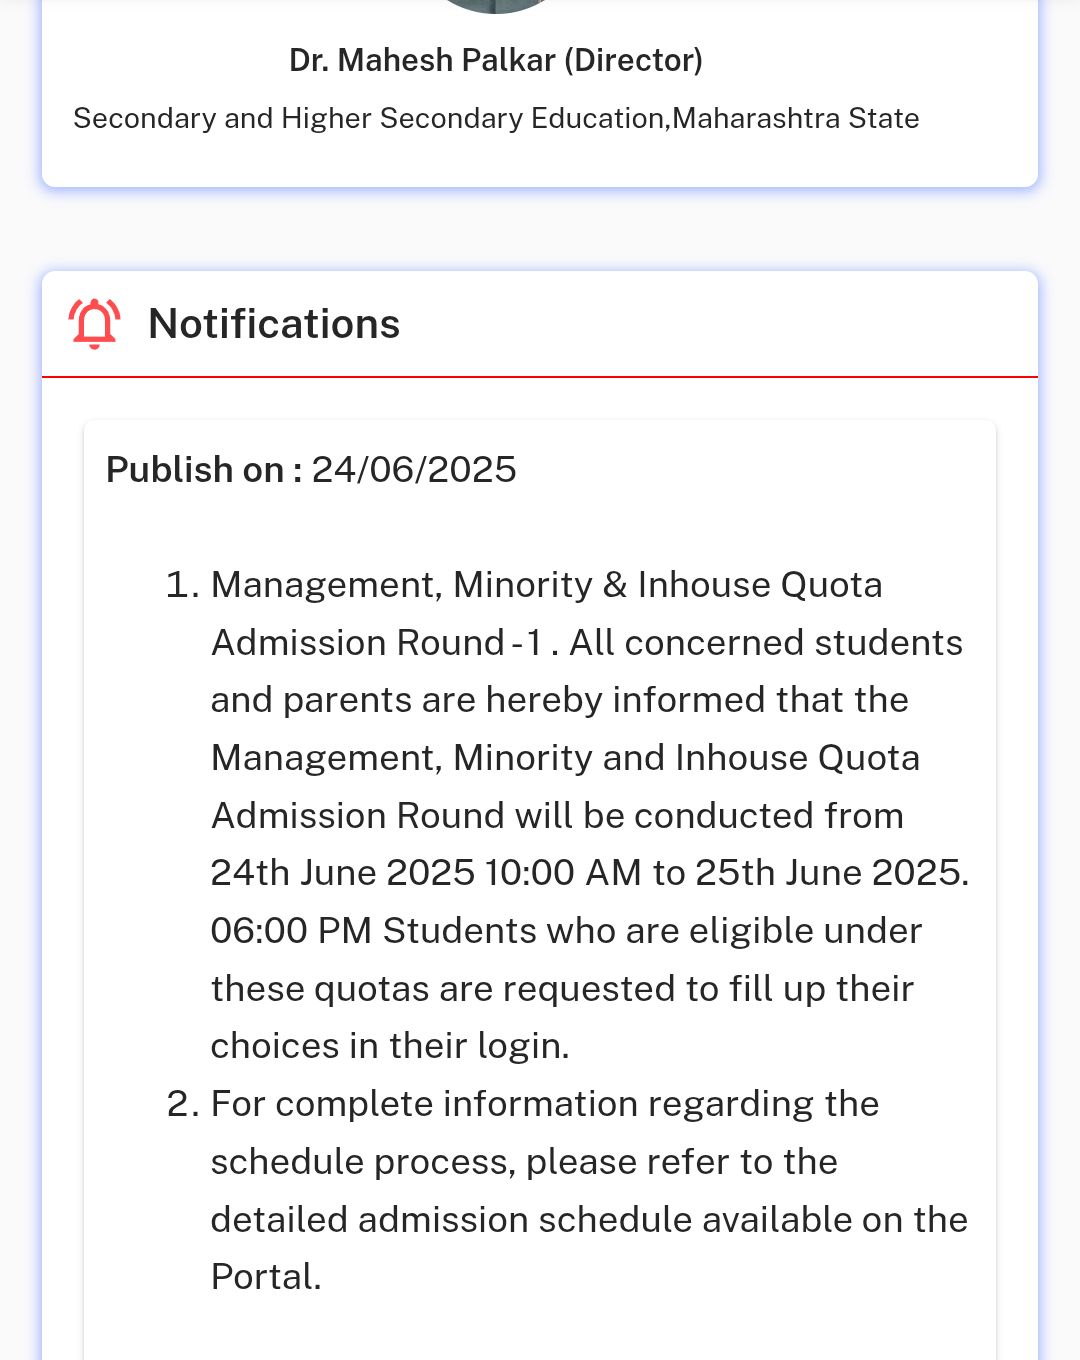Tap For complete information regarding line

point(545,1104)
